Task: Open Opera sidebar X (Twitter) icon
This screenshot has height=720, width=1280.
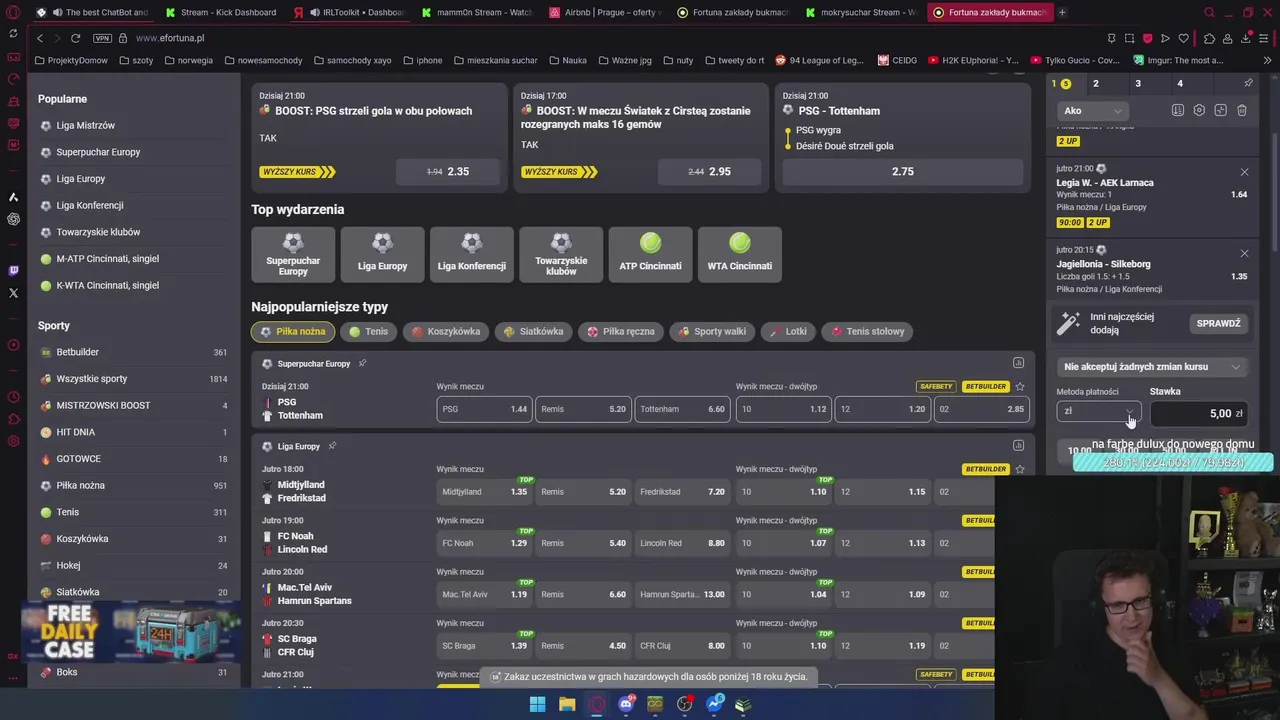Action: 13,293
